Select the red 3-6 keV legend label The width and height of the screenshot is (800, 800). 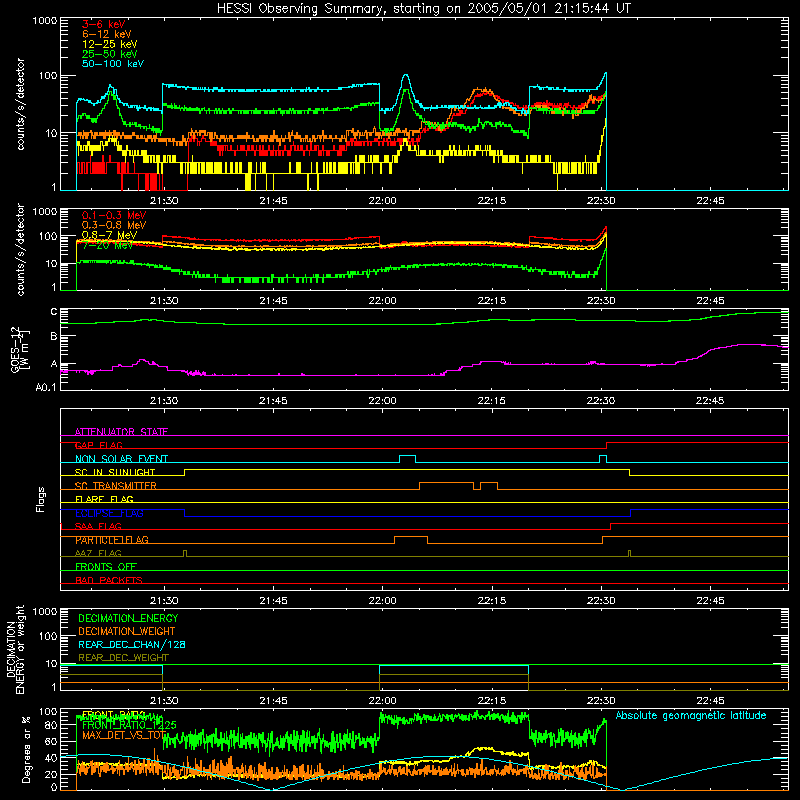(103, 24)
